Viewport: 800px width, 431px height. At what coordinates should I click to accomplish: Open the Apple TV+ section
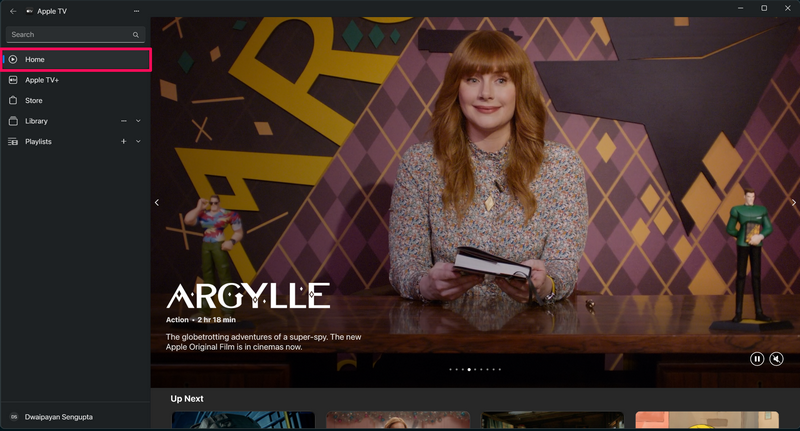(76, 80)
